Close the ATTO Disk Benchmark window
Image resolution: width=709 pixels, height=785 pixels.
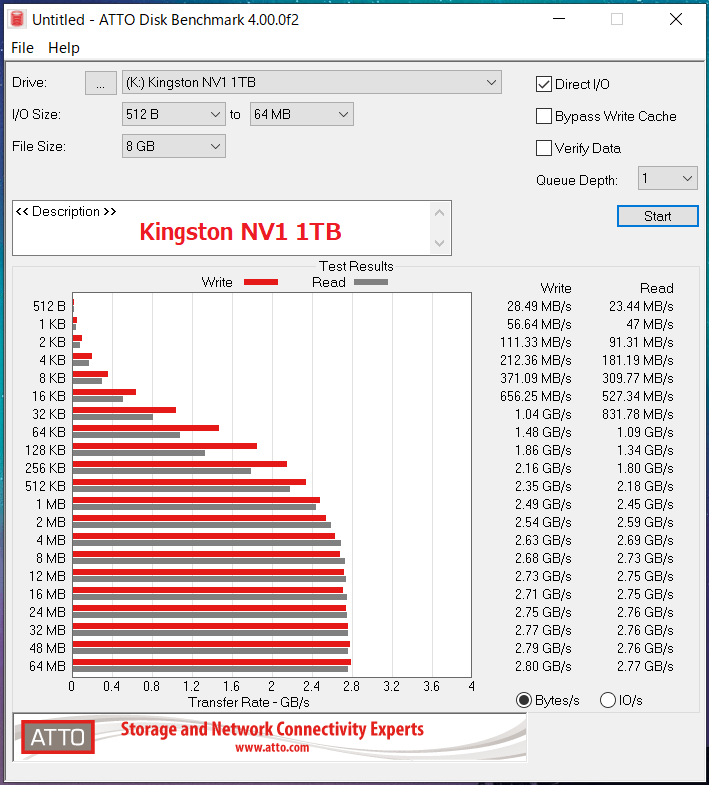pos(677,19)
